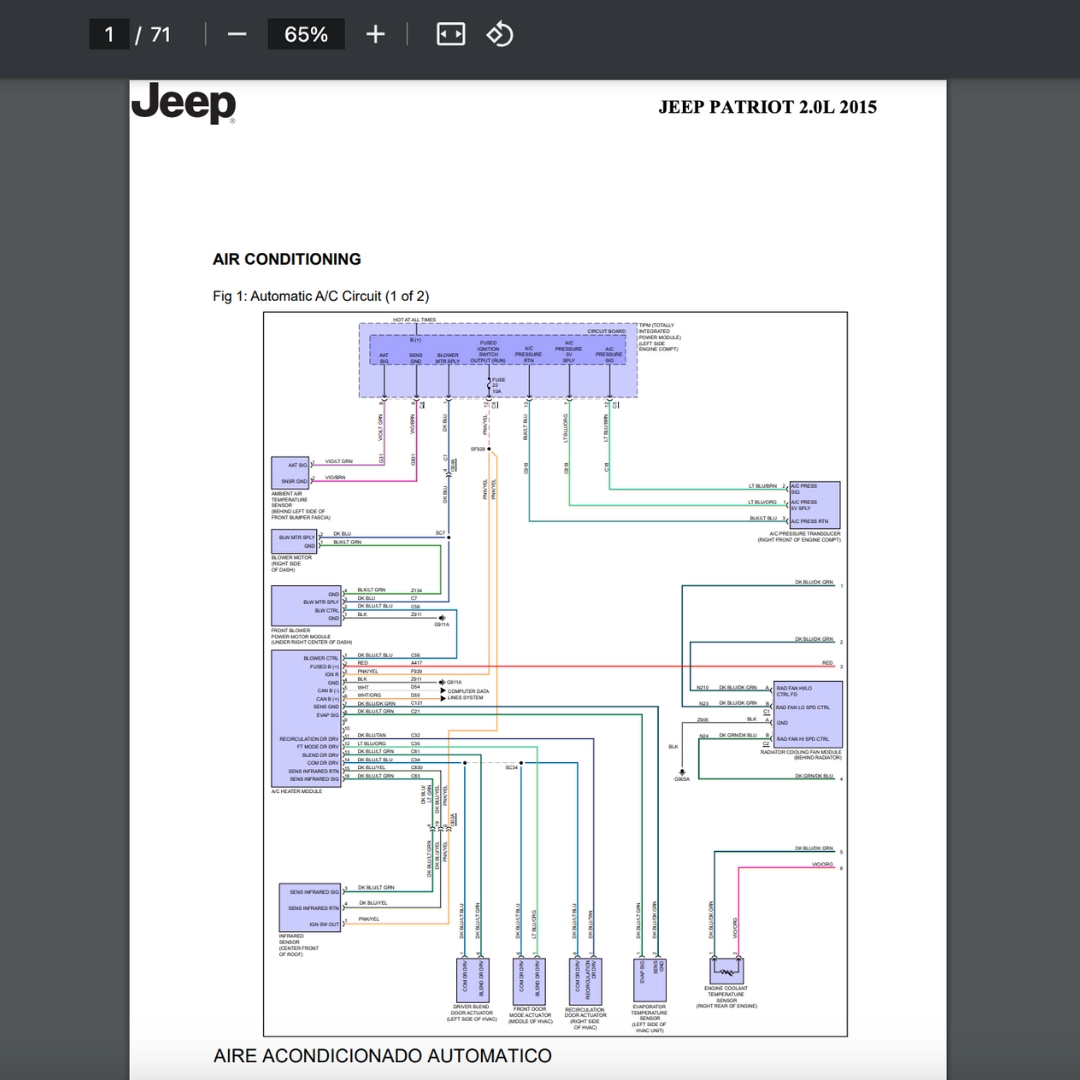Viewport: 1080px width, 1080px height.
Task: Click the JEEP PATRIOT 2.0L 2015 header
Action: click(x=767, y=107)
